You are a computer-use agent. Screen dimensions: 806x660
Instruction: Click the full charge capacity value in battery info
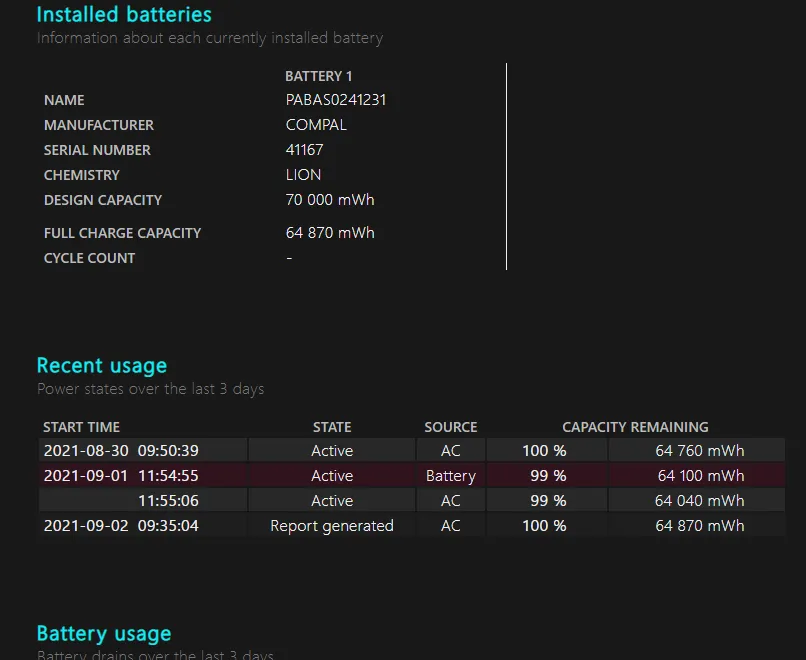click(x=330, y=233)
